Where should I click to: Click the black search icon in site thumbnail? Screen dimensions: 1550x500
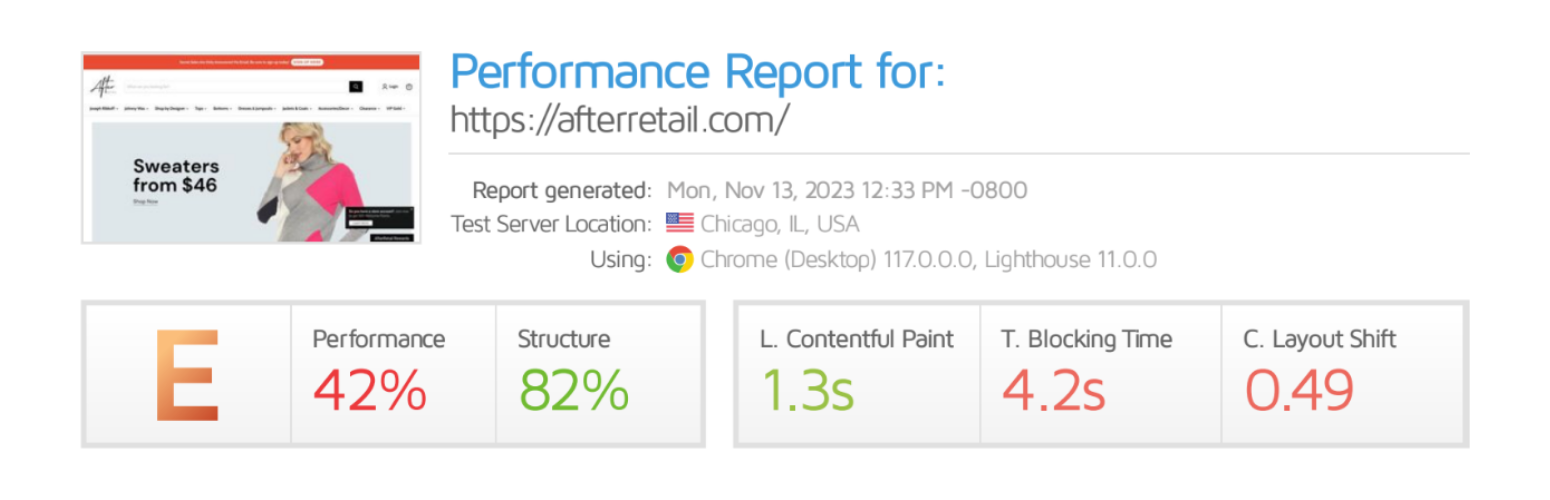pyautogui.click(x=355, y=86)
